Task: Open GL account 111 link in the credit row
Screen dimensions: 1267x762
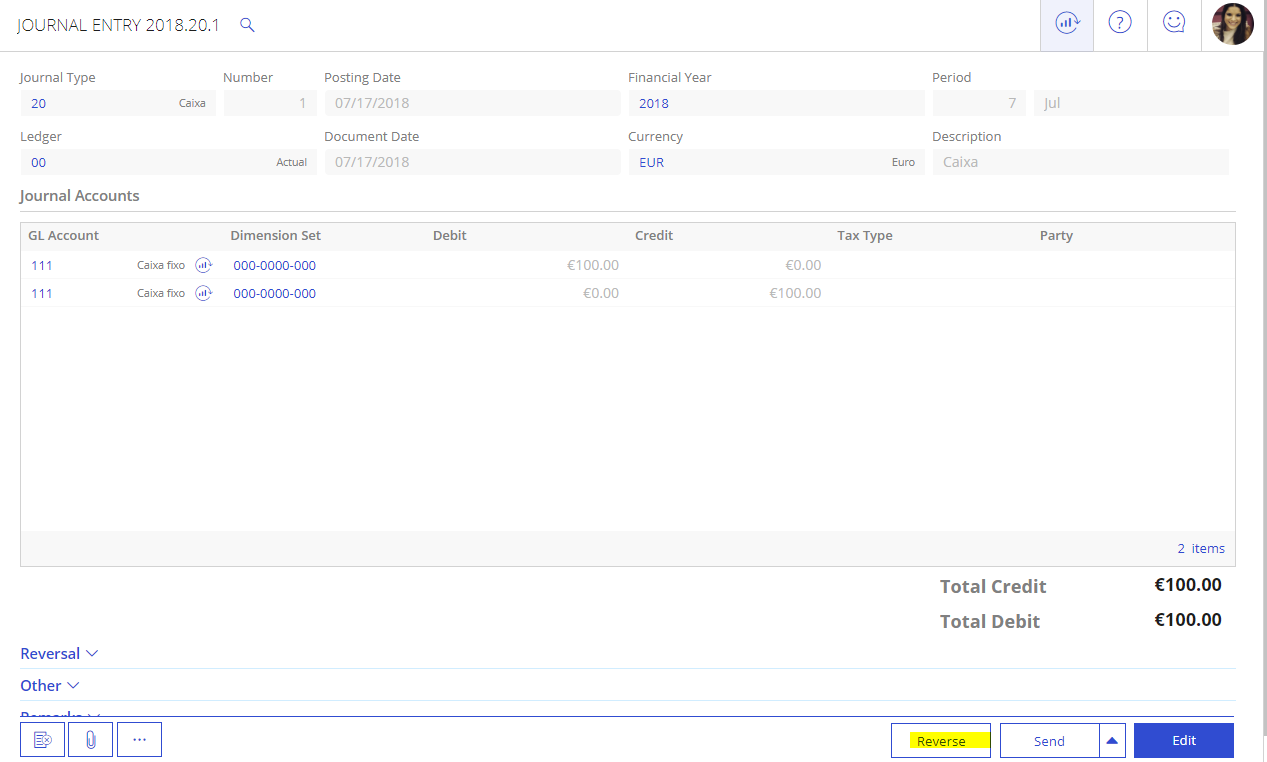Action: (42, 293)
